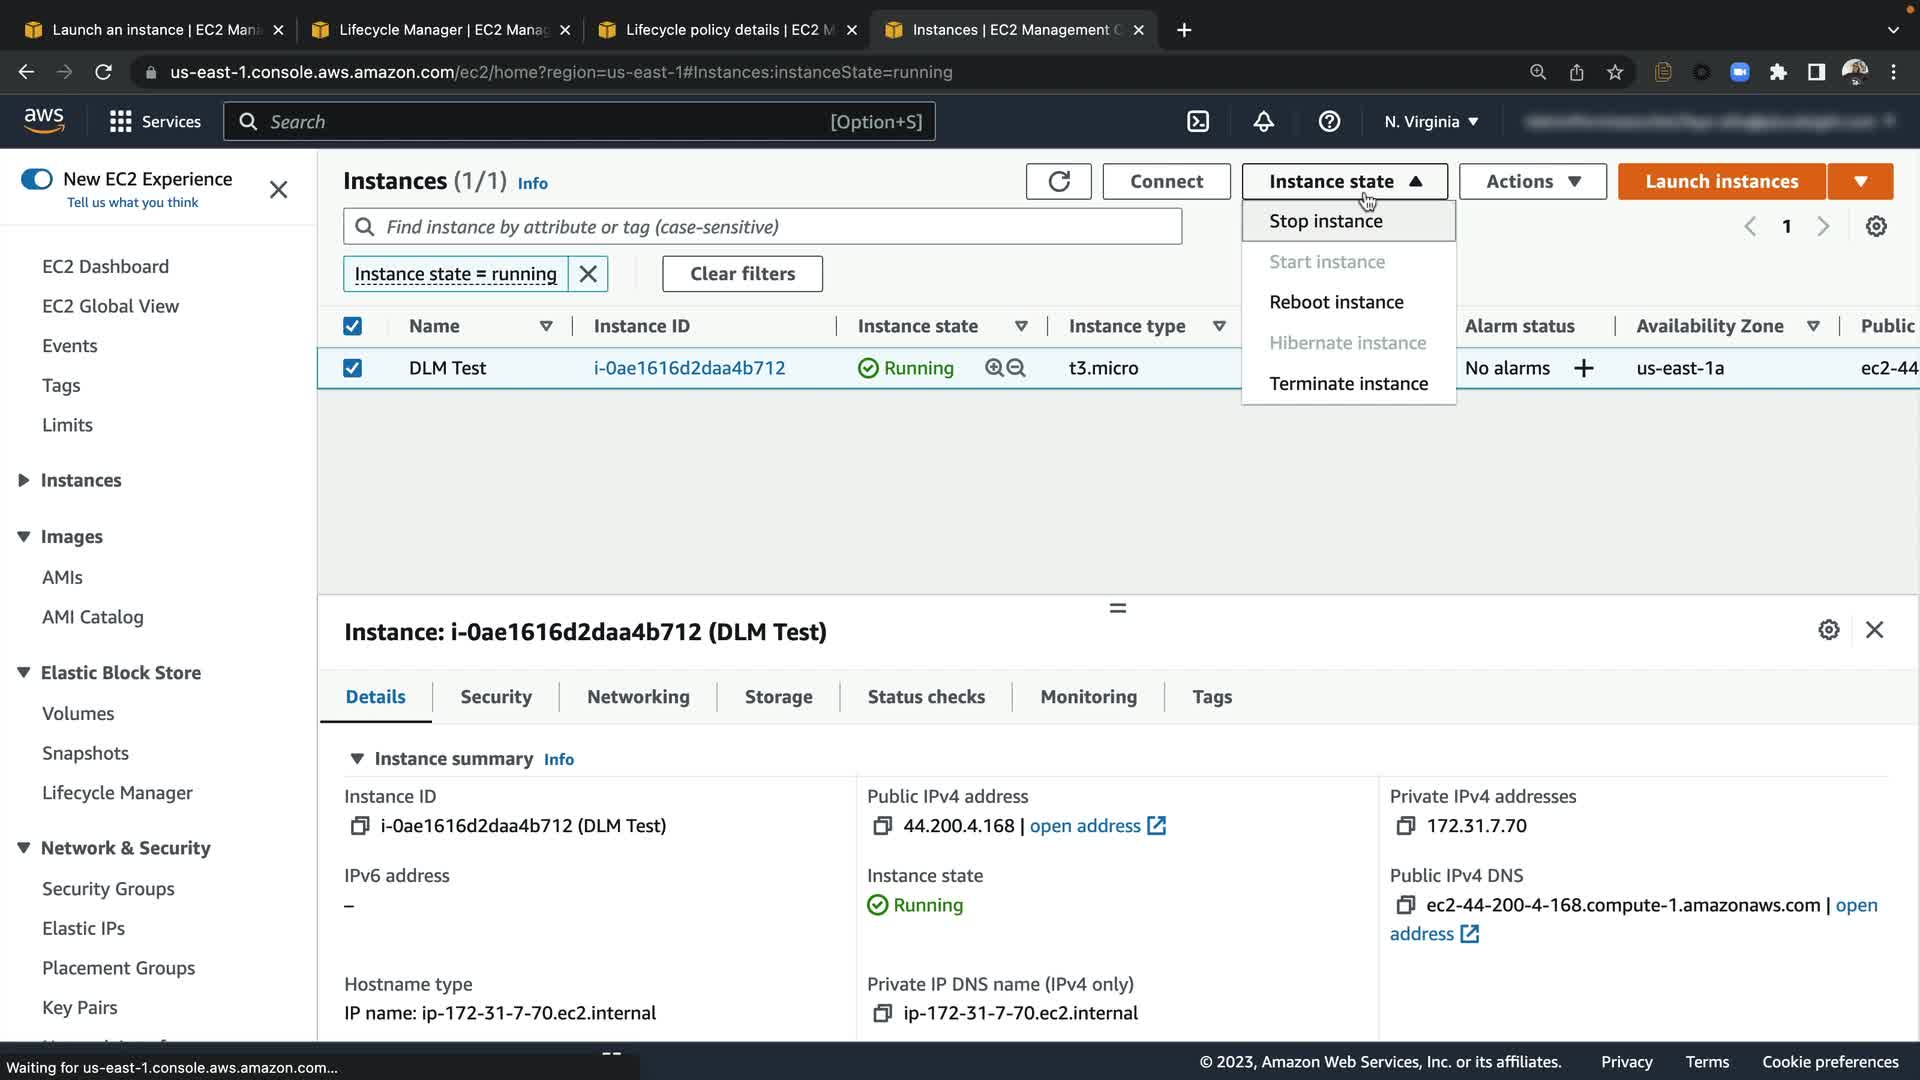
Task: Switch to the Storage tab
Action: [x=778, y=697]
